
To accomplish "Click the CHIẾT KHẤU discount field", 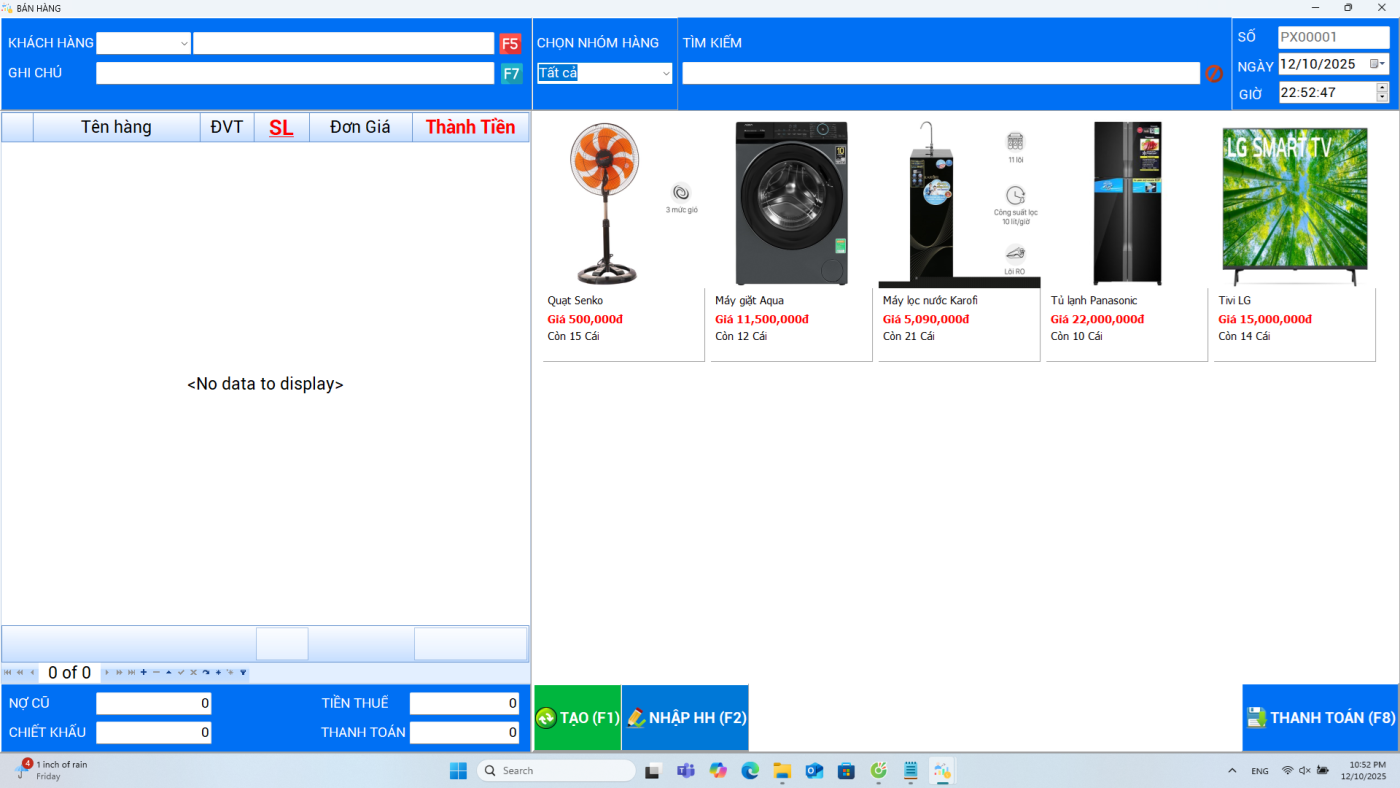I will pos(153,733).
